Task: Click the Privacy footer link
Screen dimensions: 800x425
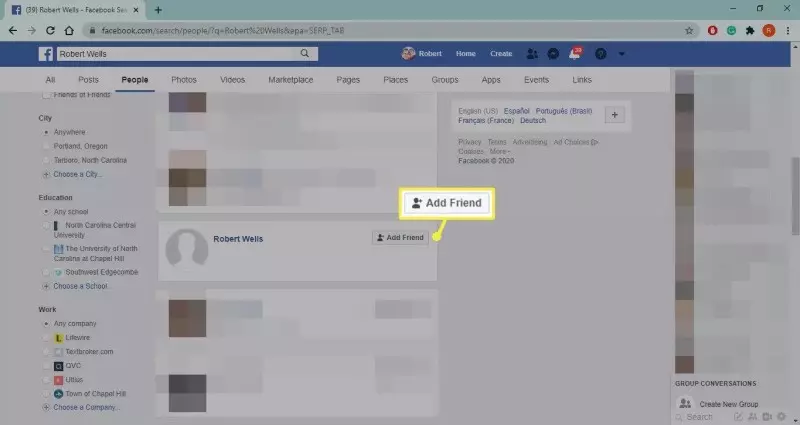Action: (x=469, y=142)
